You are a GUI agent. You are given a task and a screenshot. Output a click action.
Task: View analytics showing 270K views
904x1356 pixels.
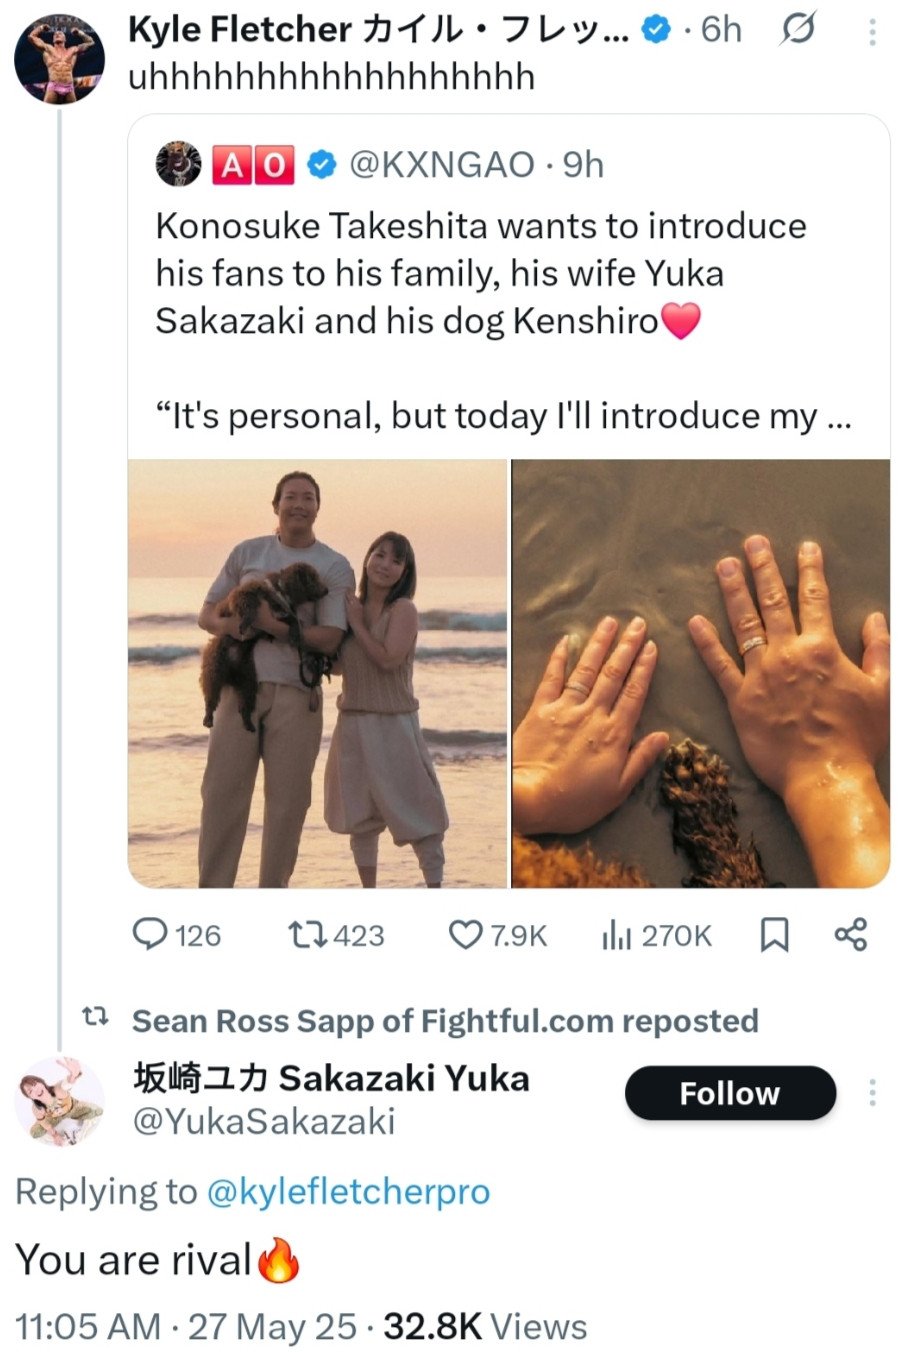[656, 936]
